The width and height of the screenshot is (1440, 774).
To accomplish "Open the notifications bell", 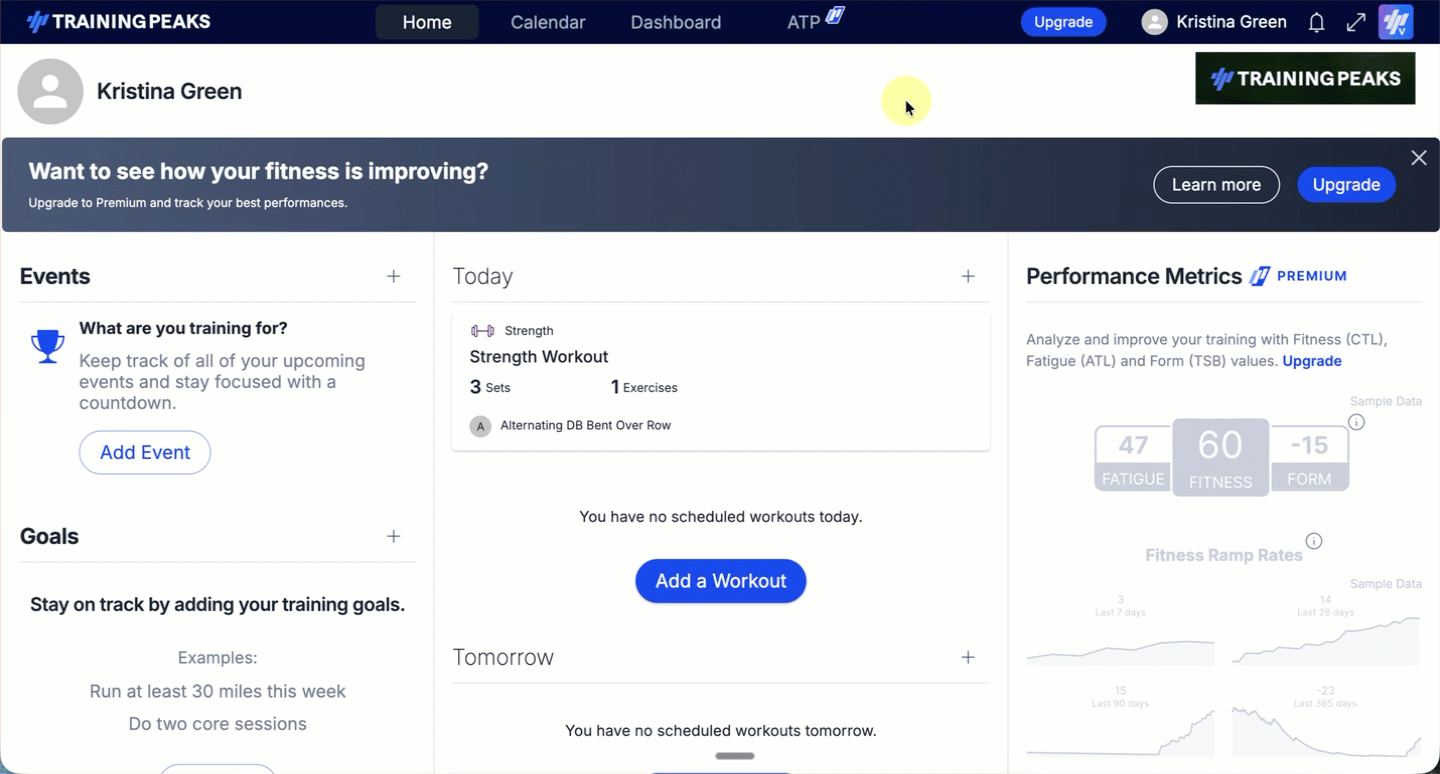I will point(1317,22).
